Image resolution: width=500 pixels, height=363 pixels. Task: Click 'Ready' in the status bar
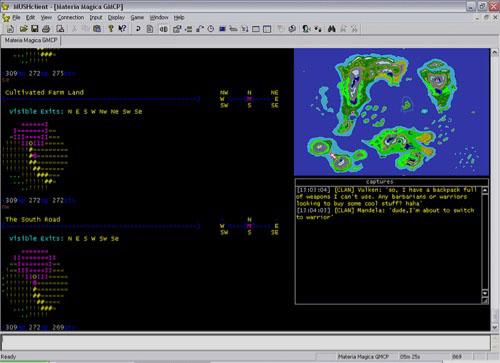pos(8,357)
